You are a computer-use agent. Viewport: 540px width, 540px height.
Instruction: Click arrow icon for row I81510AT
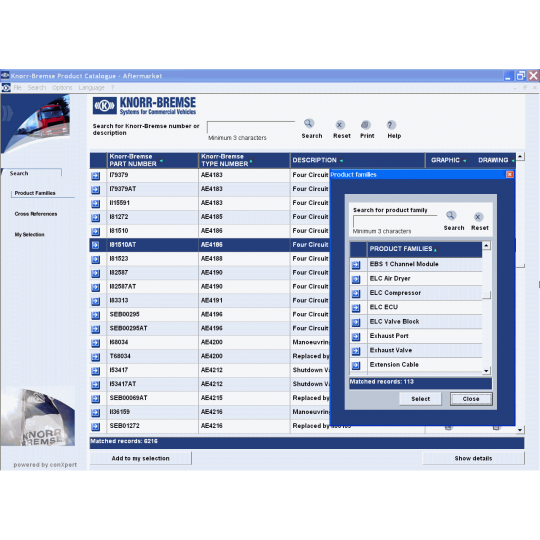[x=96, y=245]
